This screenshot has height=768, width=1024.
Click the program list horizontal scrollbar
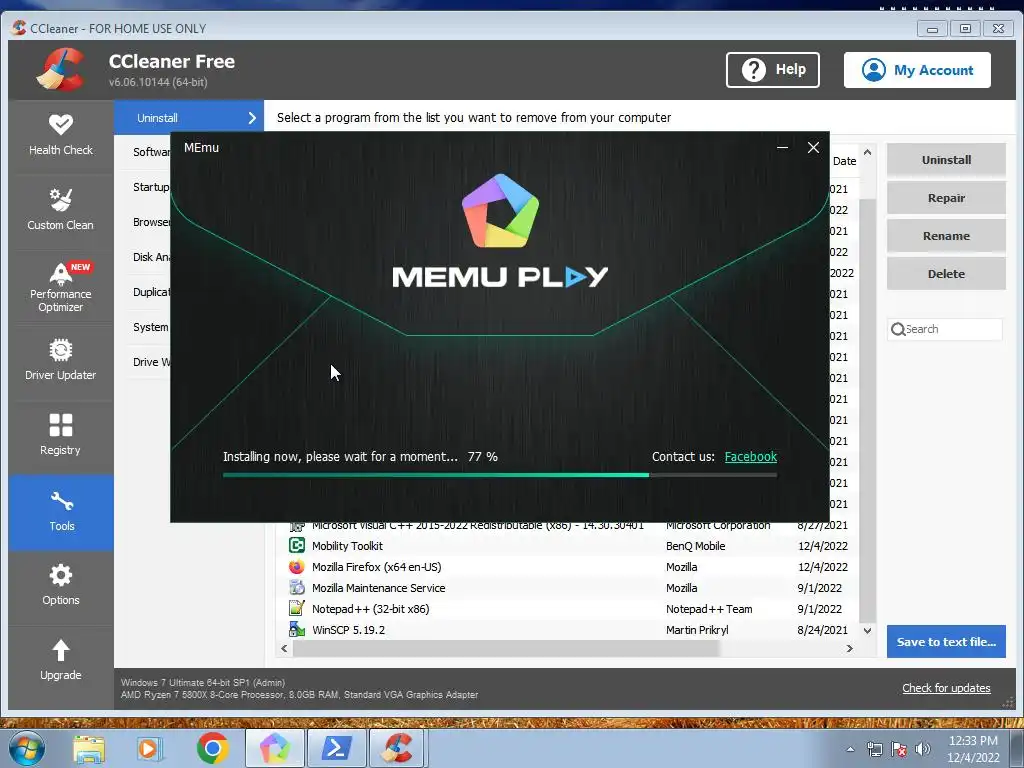pos(505,648)
